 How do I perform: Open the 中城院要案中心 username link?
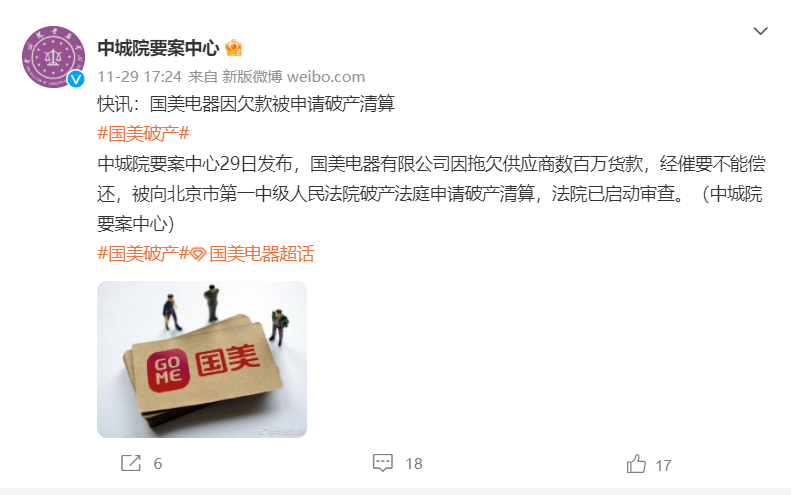coord(158,48)
